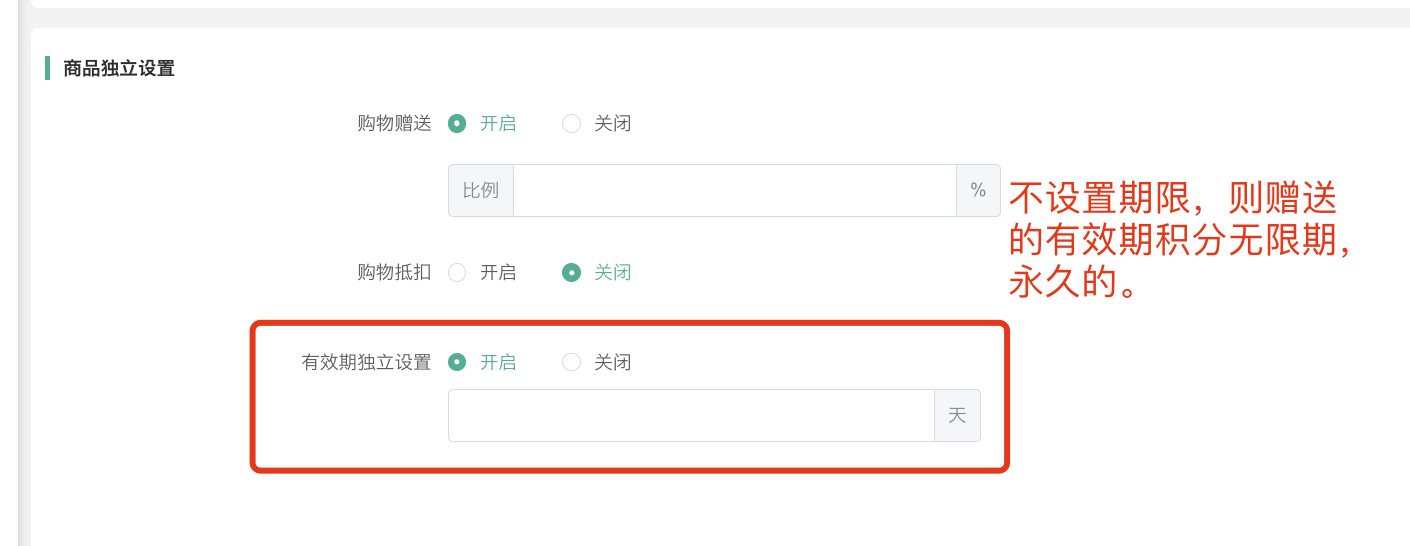Click the validity days input box
The height and width of the screenshot is (546, 1410).
click(691, 415)
